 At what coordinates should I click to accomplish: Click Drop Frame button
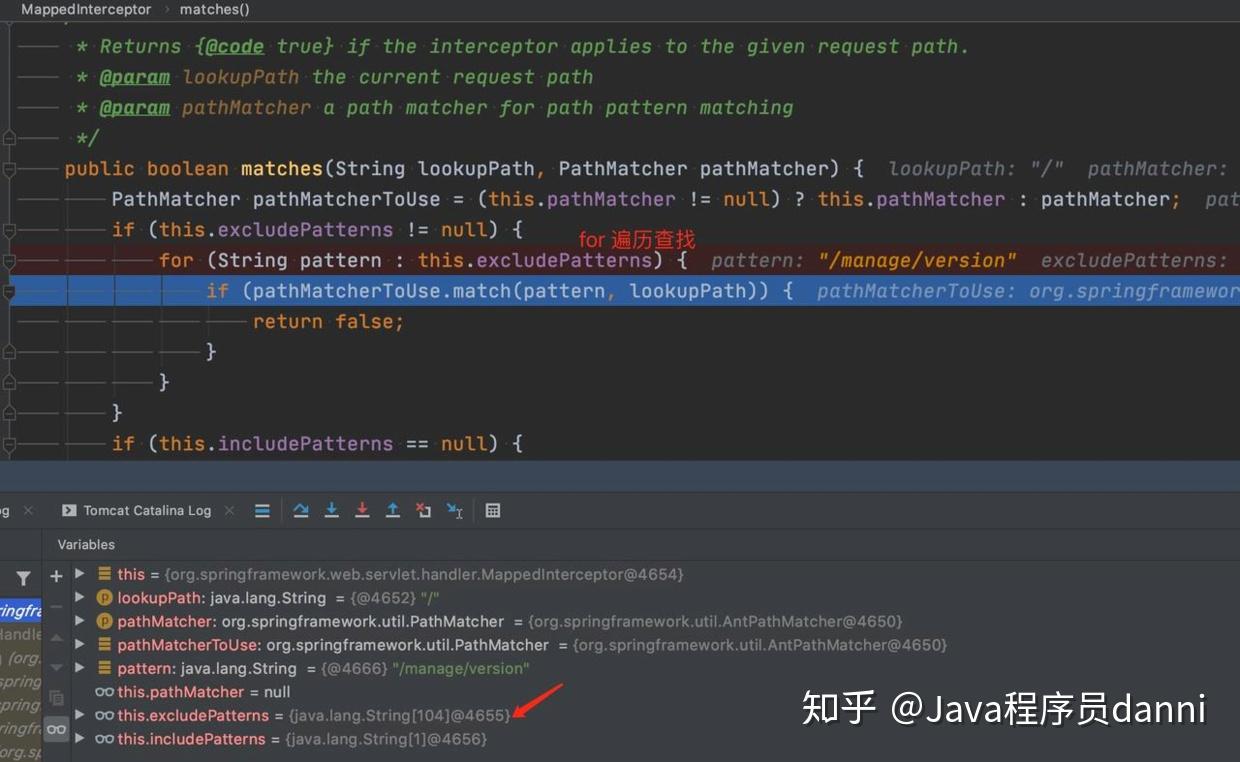click(424, 510)
